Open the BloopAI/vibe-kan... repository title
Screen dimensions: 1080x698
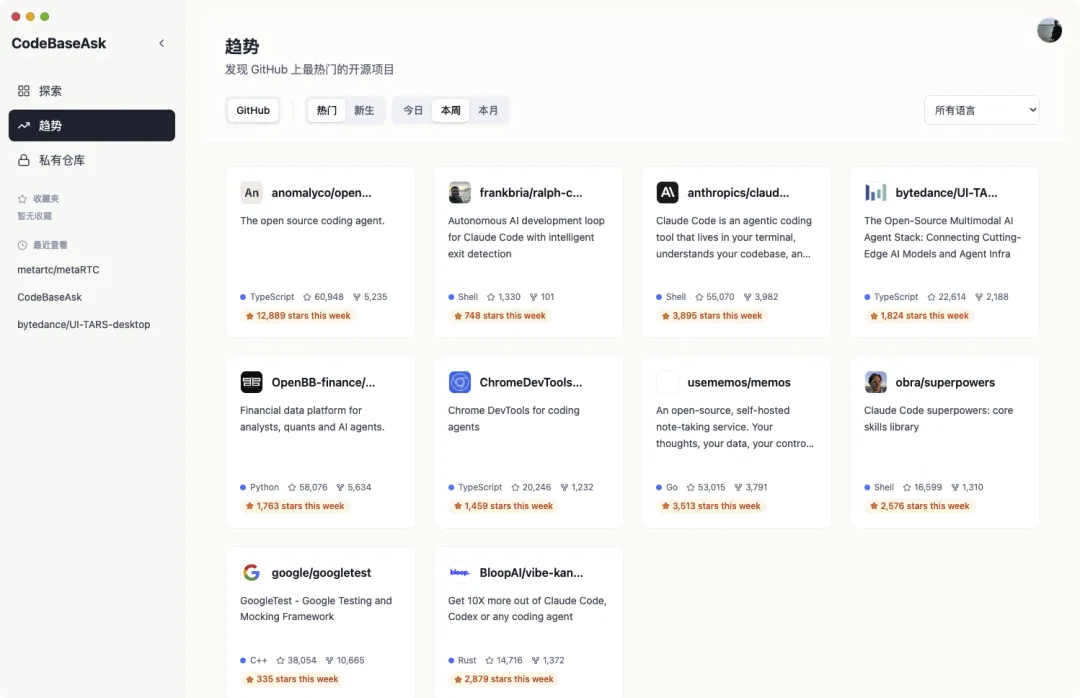(x=531, y=573)
